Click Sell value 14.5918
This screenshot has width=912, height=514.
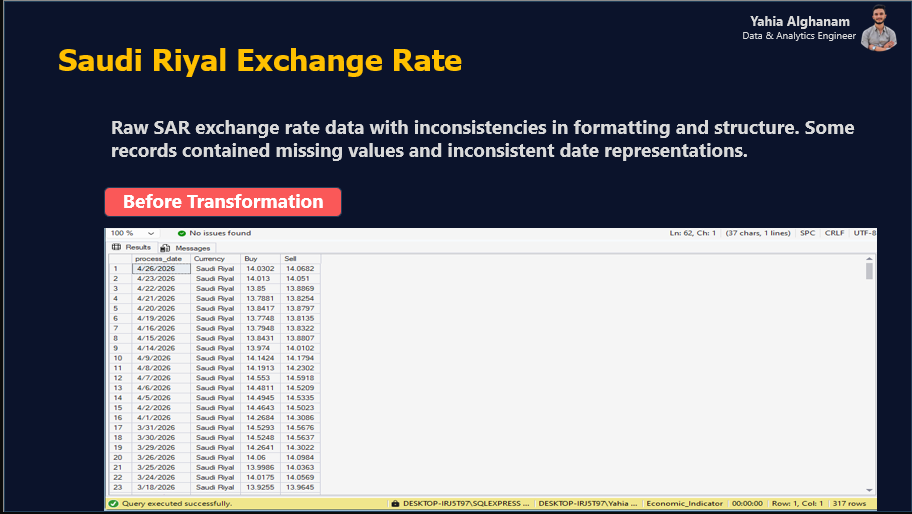click(300, 378)
